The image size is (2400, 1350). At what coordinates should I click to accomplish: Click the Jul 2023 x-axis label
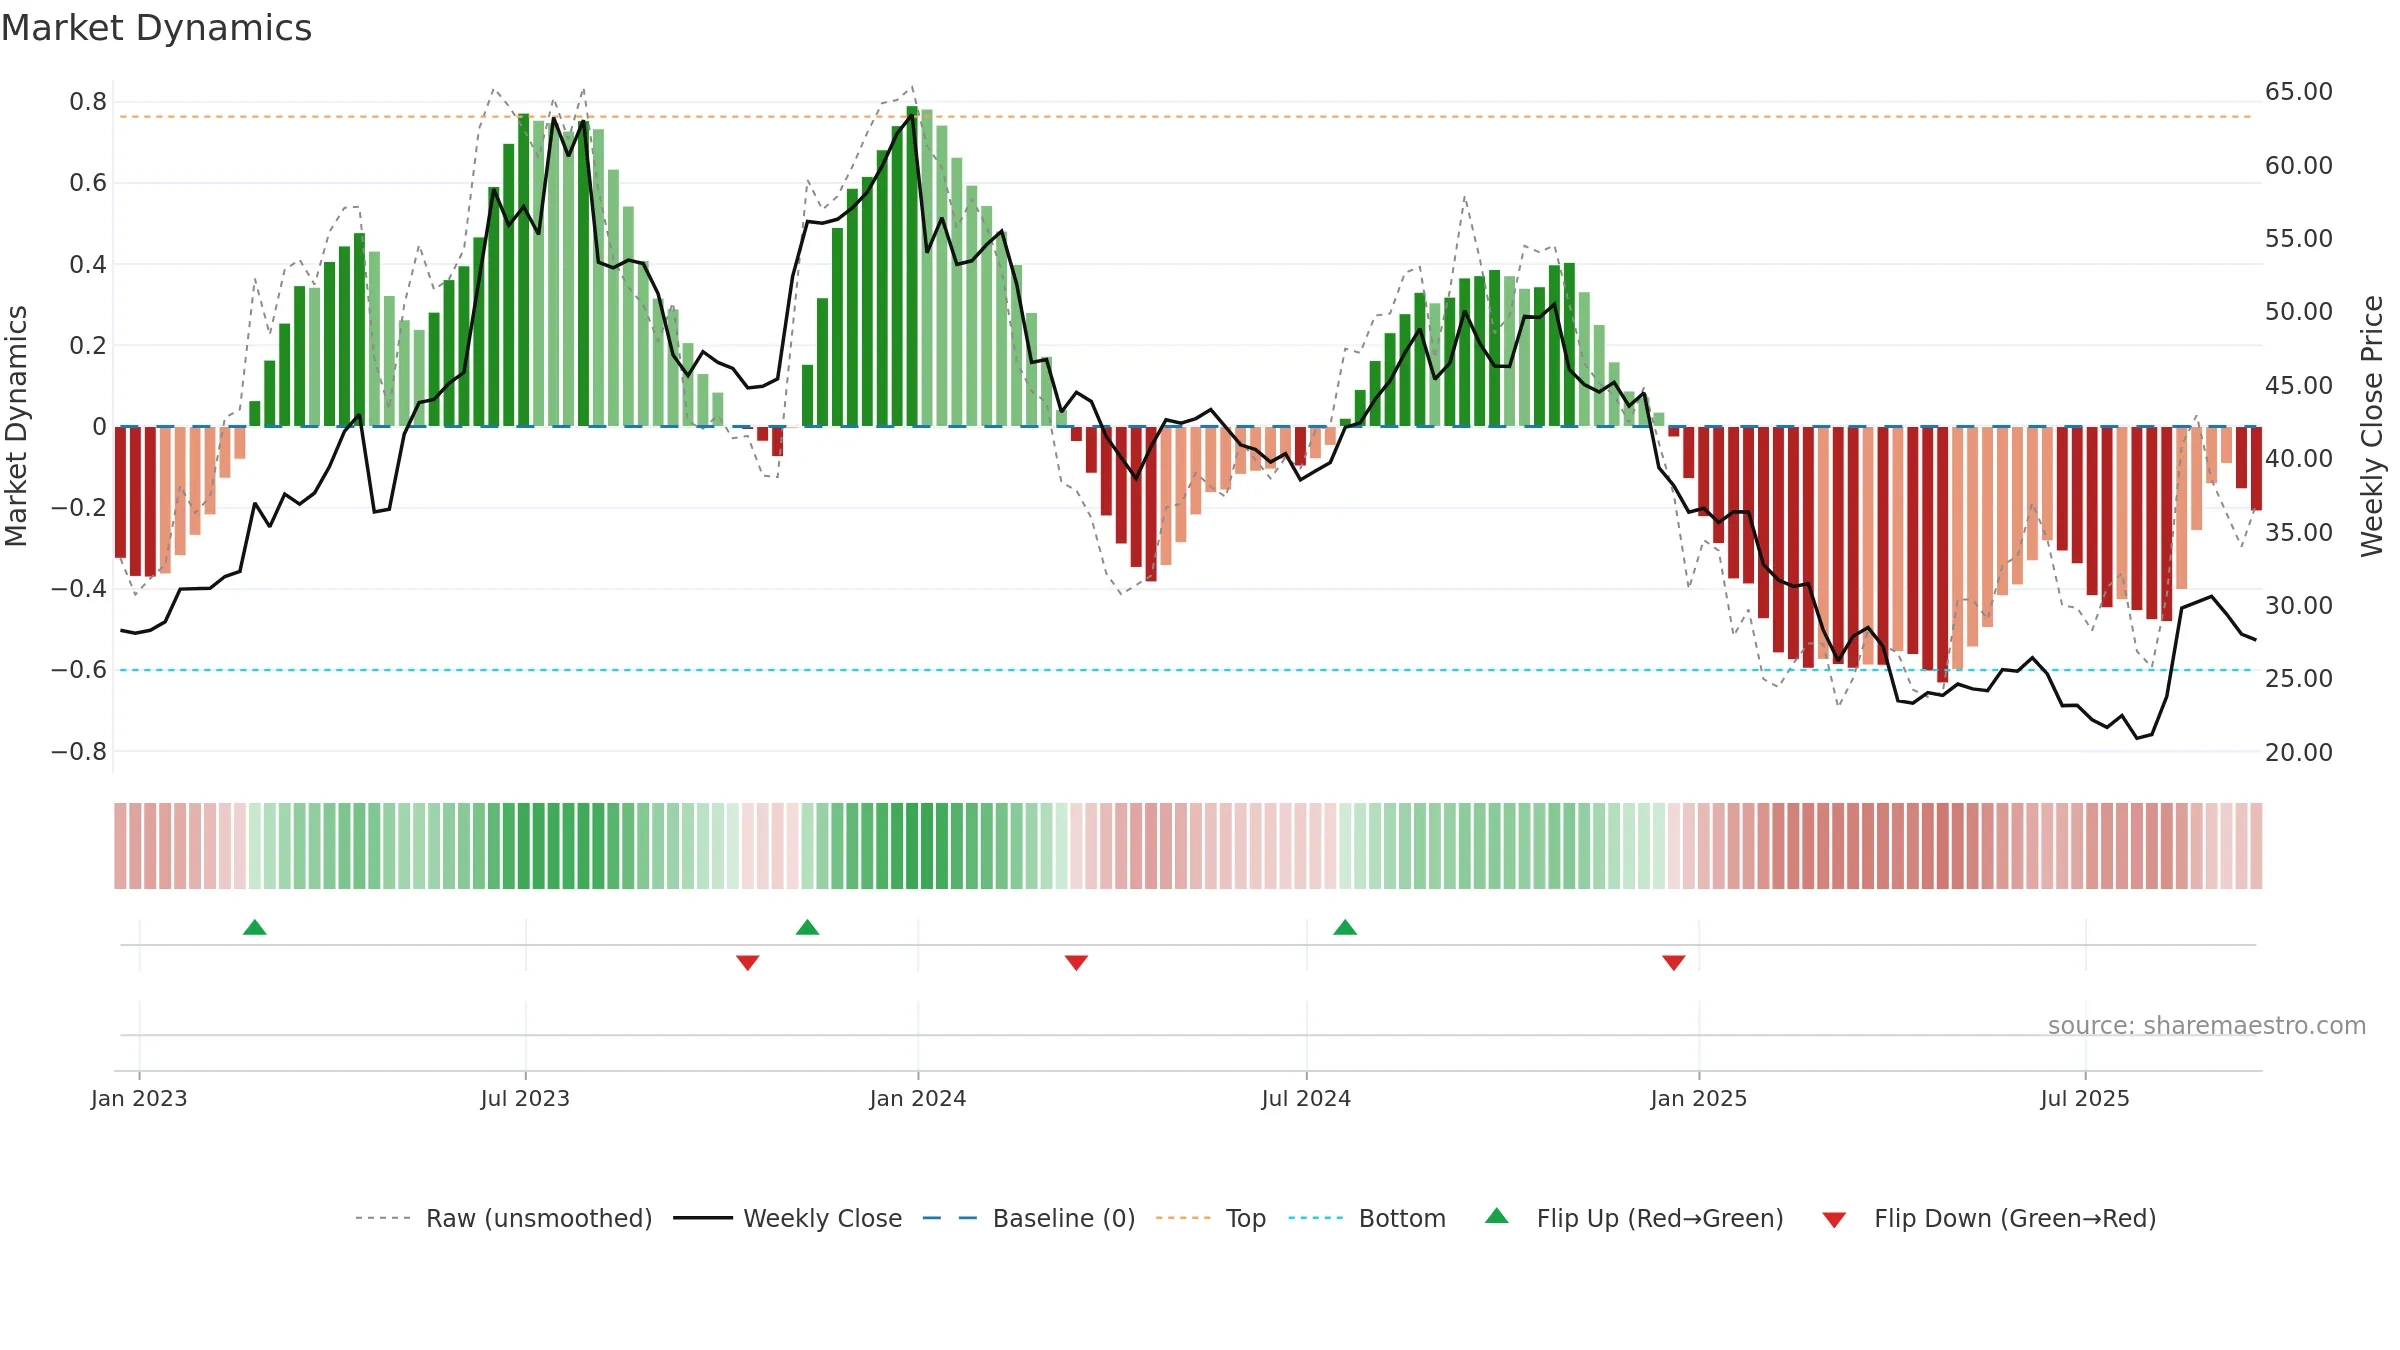(x=525, y=1098)
